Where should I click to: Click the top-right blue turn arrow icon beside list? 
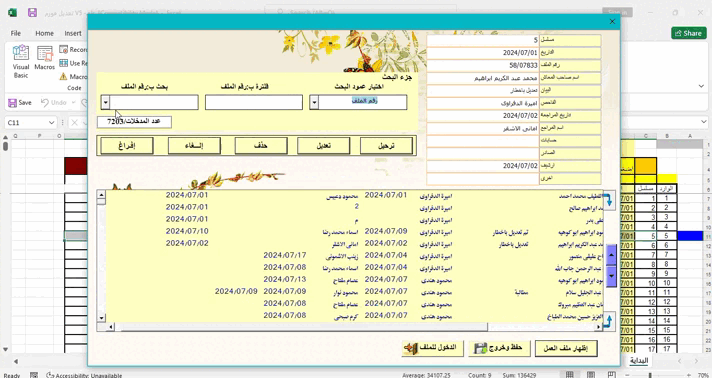[x=608, y=199]
